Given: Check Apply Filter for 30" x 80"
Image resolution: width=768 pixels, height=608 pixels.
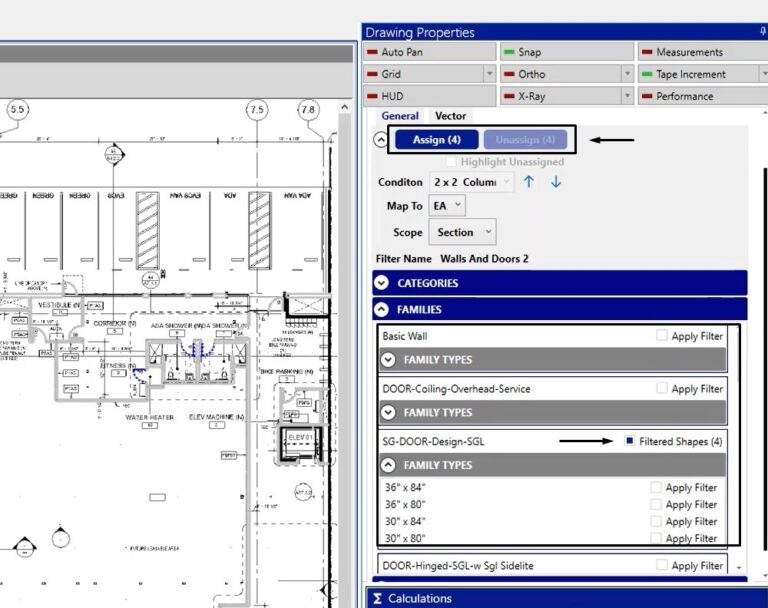Looking at the screenshot, I should click(655, 538).
